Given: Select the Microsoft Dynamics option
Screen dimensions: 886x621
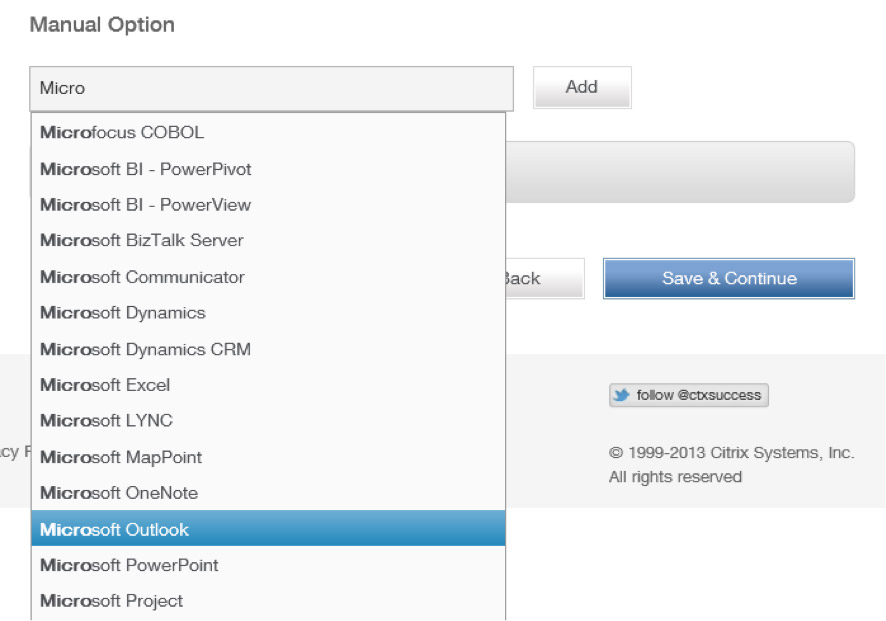Looking at the screenshot, I should click(x=268, y=312).
